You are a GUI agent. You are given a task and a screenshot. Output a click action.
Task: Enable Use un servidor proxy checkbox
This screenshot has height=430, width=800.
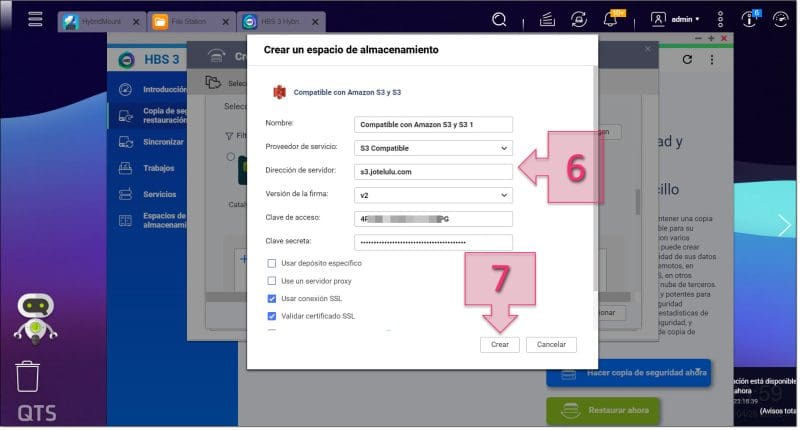[271, 281]
